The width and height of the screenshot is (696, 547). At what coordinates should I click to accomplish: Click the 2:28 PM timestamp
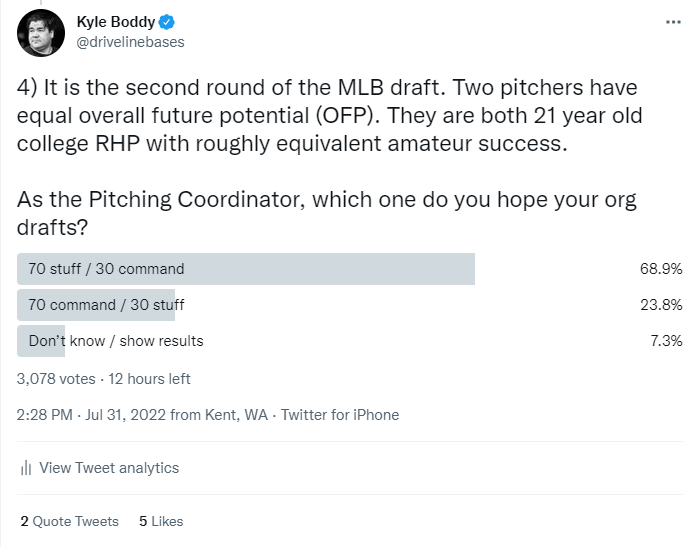point(44,415)
